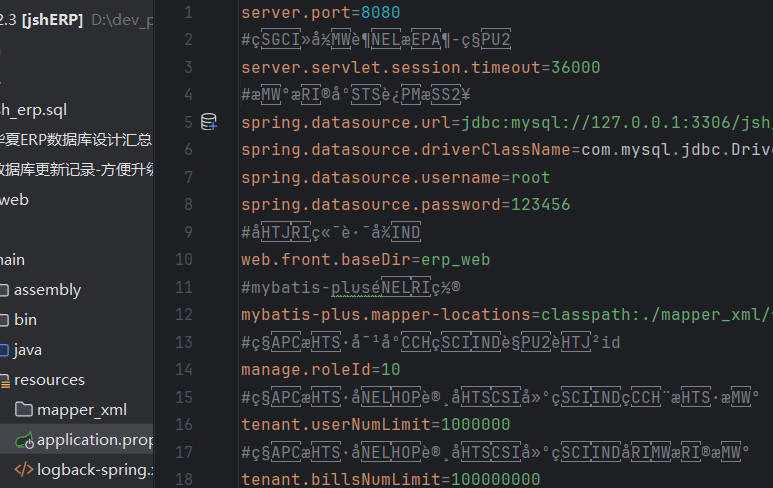773x488 pixels.
Task: Click line number 10 in the gutter
Action: point(183,260)
